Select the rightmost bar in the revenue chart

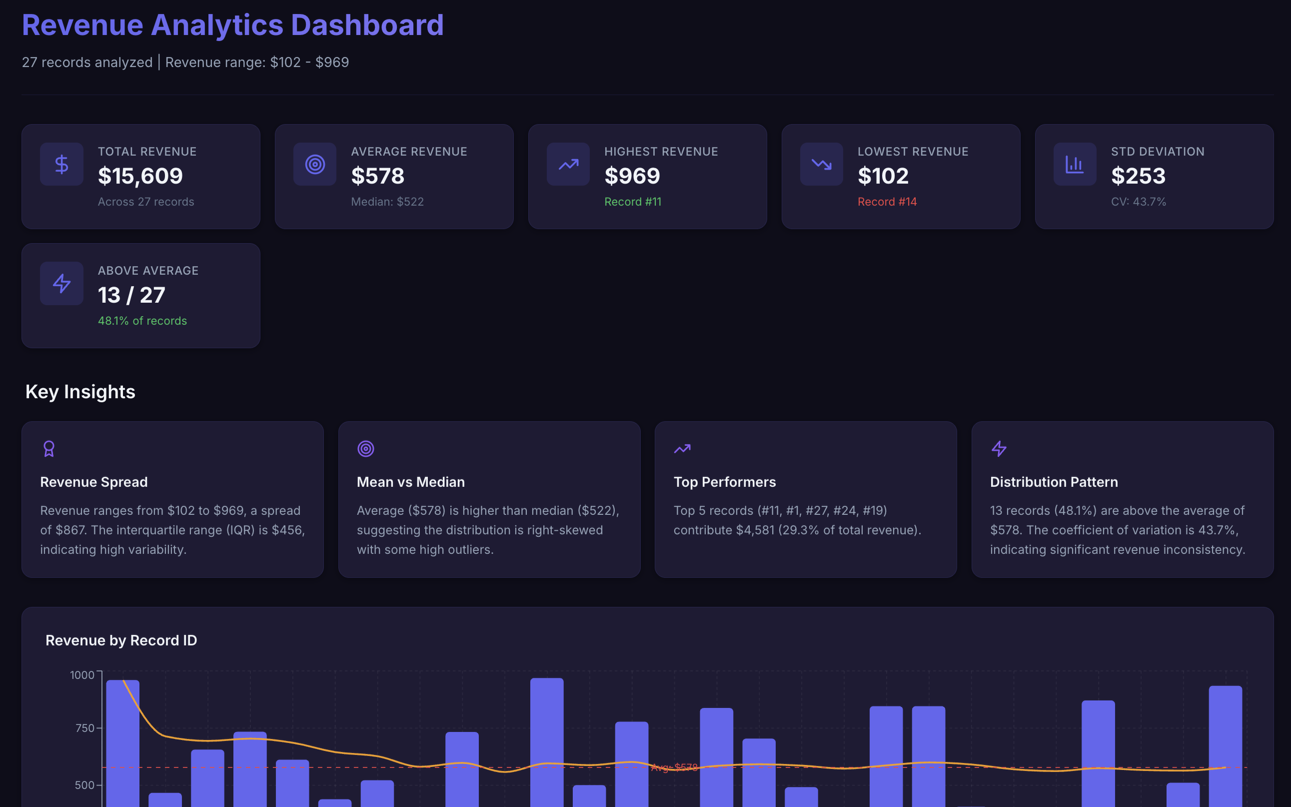(x=1225, y=745)
